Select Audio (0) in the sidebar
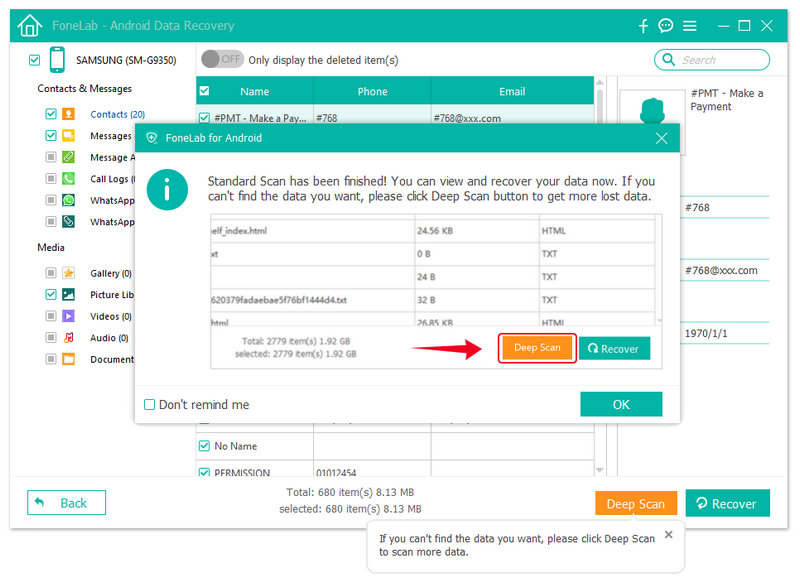 pyautogui.click(x=109, y=338)
